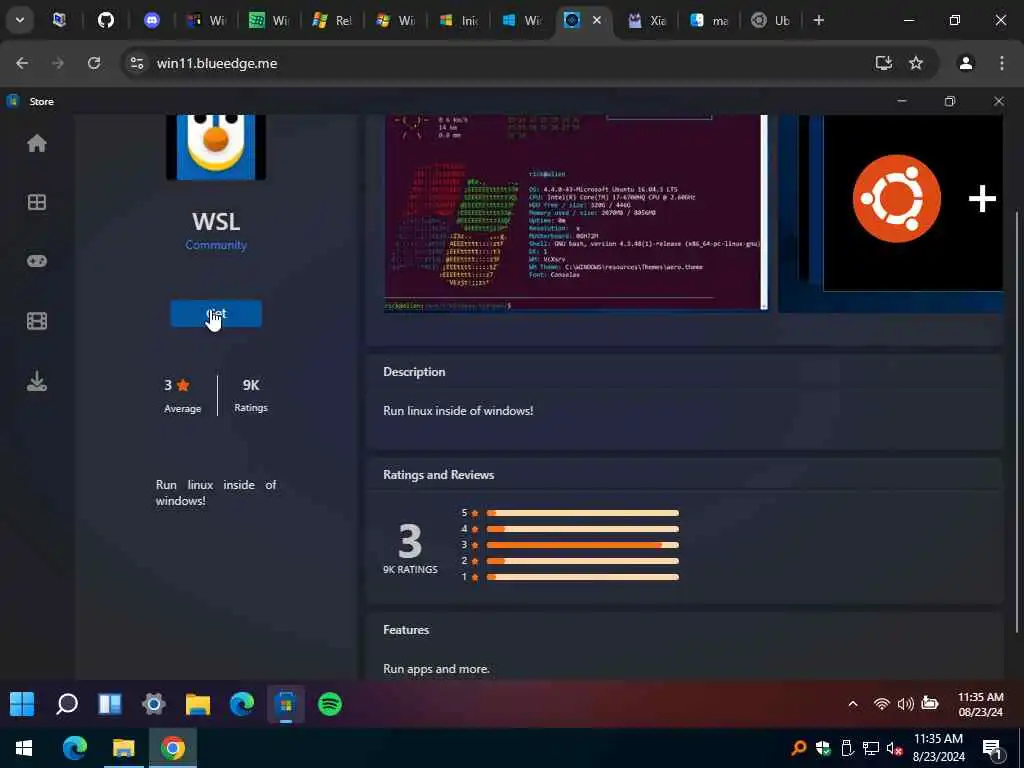
Task: Click the Chrome back arrow
Action: [x=22, y=63]
